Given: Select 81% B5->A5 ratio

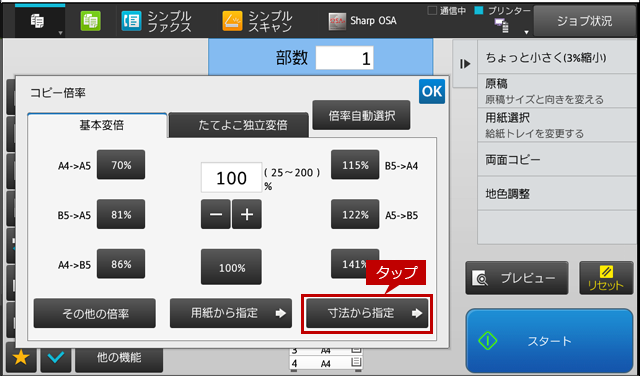Looking at the screenshot, I should pyautogui.click(x=121, y=214).
